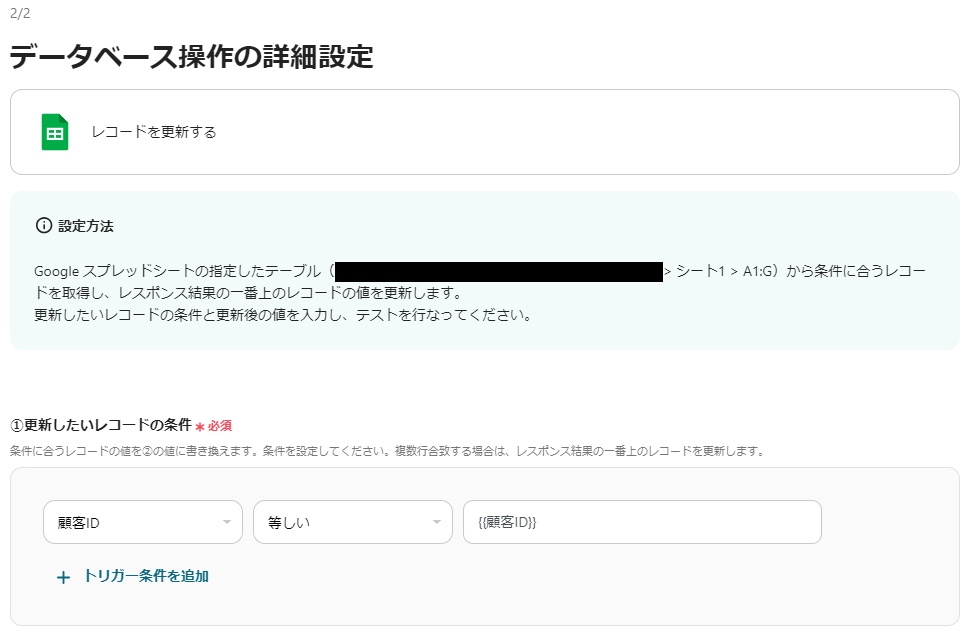
Task: Click the 必須 required label
Action: (219, 424)
